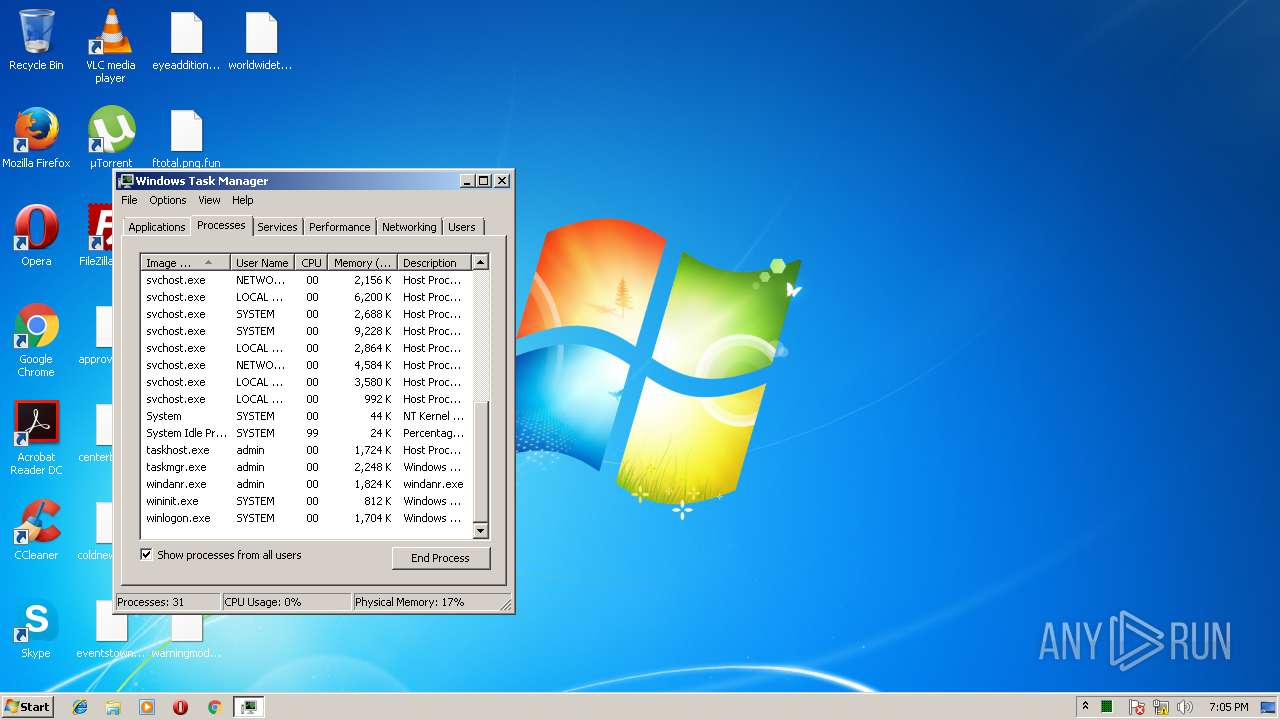Select the System Idle Process row
1280x720 pixels.
pyautogui.click(x=306, y=433)
